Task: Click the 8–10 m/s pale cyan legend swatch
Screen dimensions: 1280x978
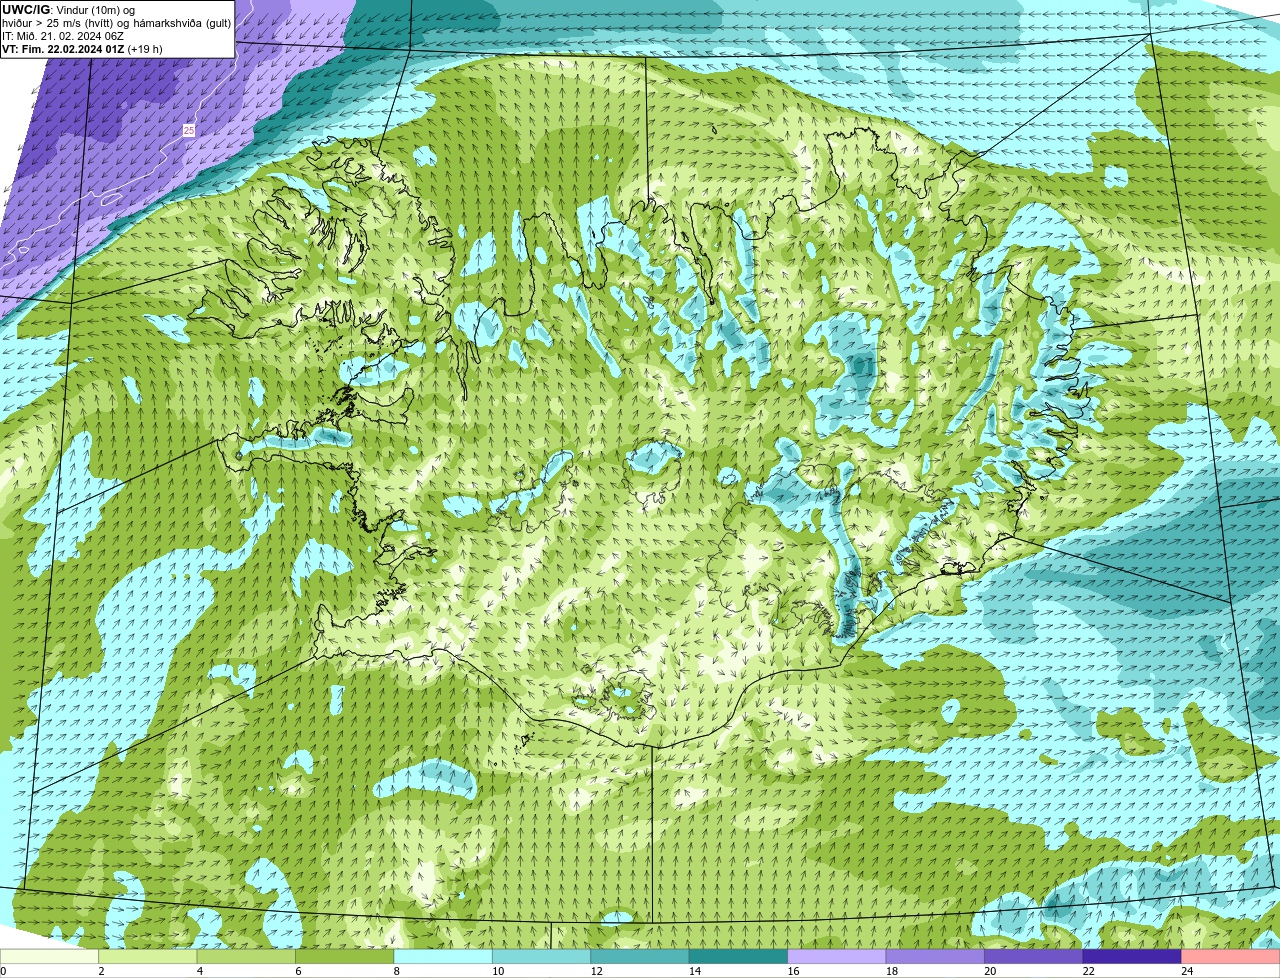Action: coord(444,956)
